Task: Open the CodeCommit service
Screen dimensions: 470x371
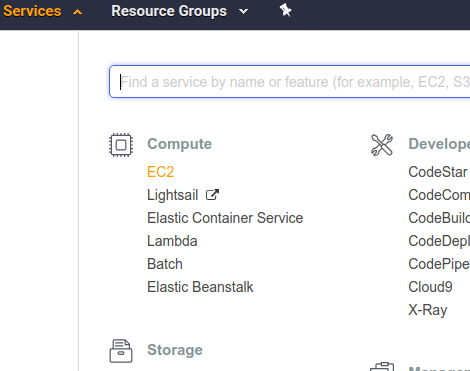Action: [439, 195]
